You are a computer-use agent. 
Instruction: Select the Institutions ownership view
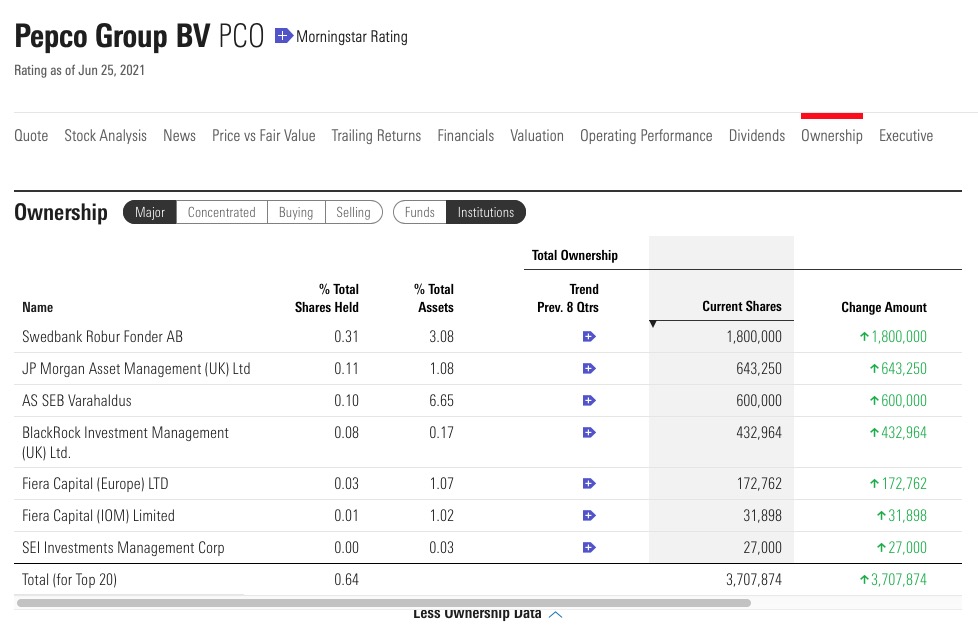[x=486, y=212]
